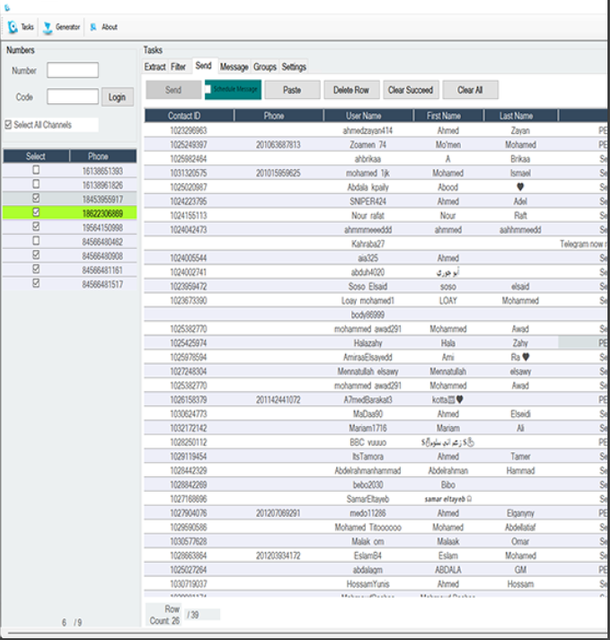Toggle Select All Channels checkbox

click(9, 125)
